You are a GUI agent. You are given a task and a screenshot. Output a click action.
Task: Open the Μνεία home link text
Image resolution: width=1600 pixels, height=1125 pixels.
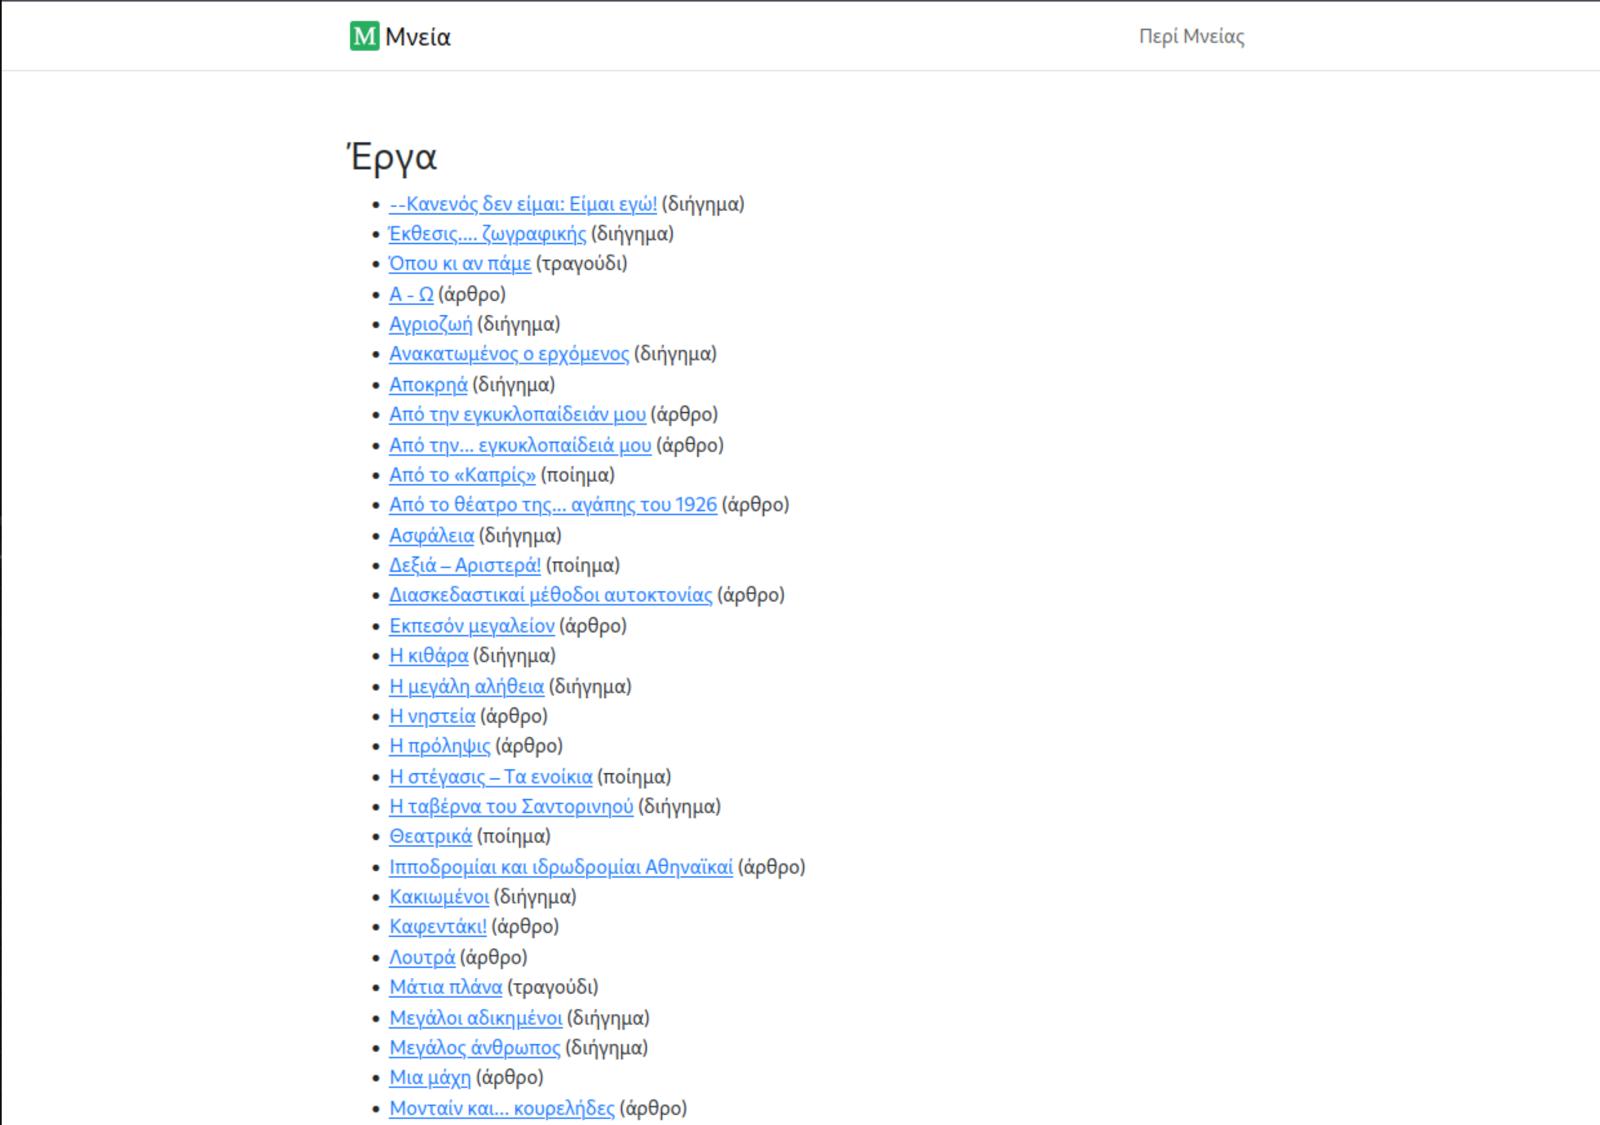point(418,37)
